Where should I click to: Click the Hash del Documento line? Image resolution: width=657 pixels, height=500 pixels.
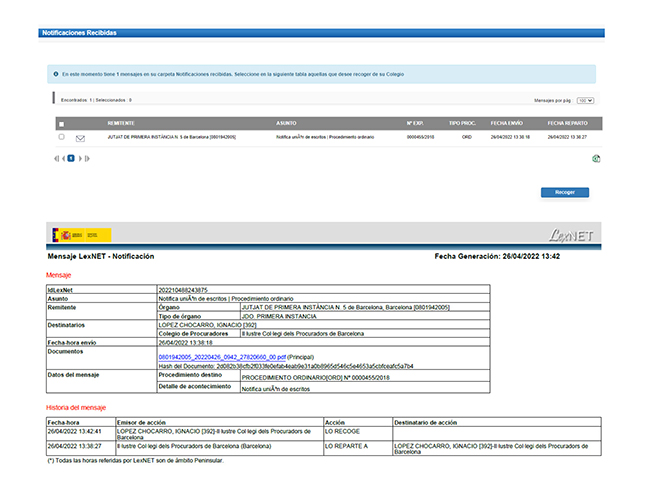coord(286,366)
